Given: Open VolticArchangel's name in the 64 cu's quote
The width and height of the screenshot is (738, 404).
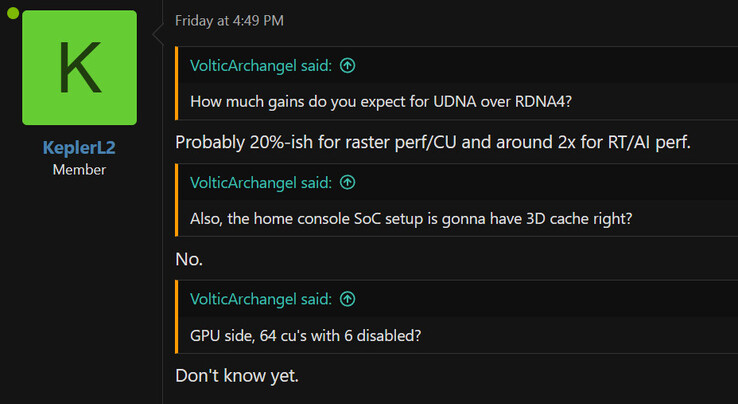Looking at the screenshot, I should pos(262,298).
